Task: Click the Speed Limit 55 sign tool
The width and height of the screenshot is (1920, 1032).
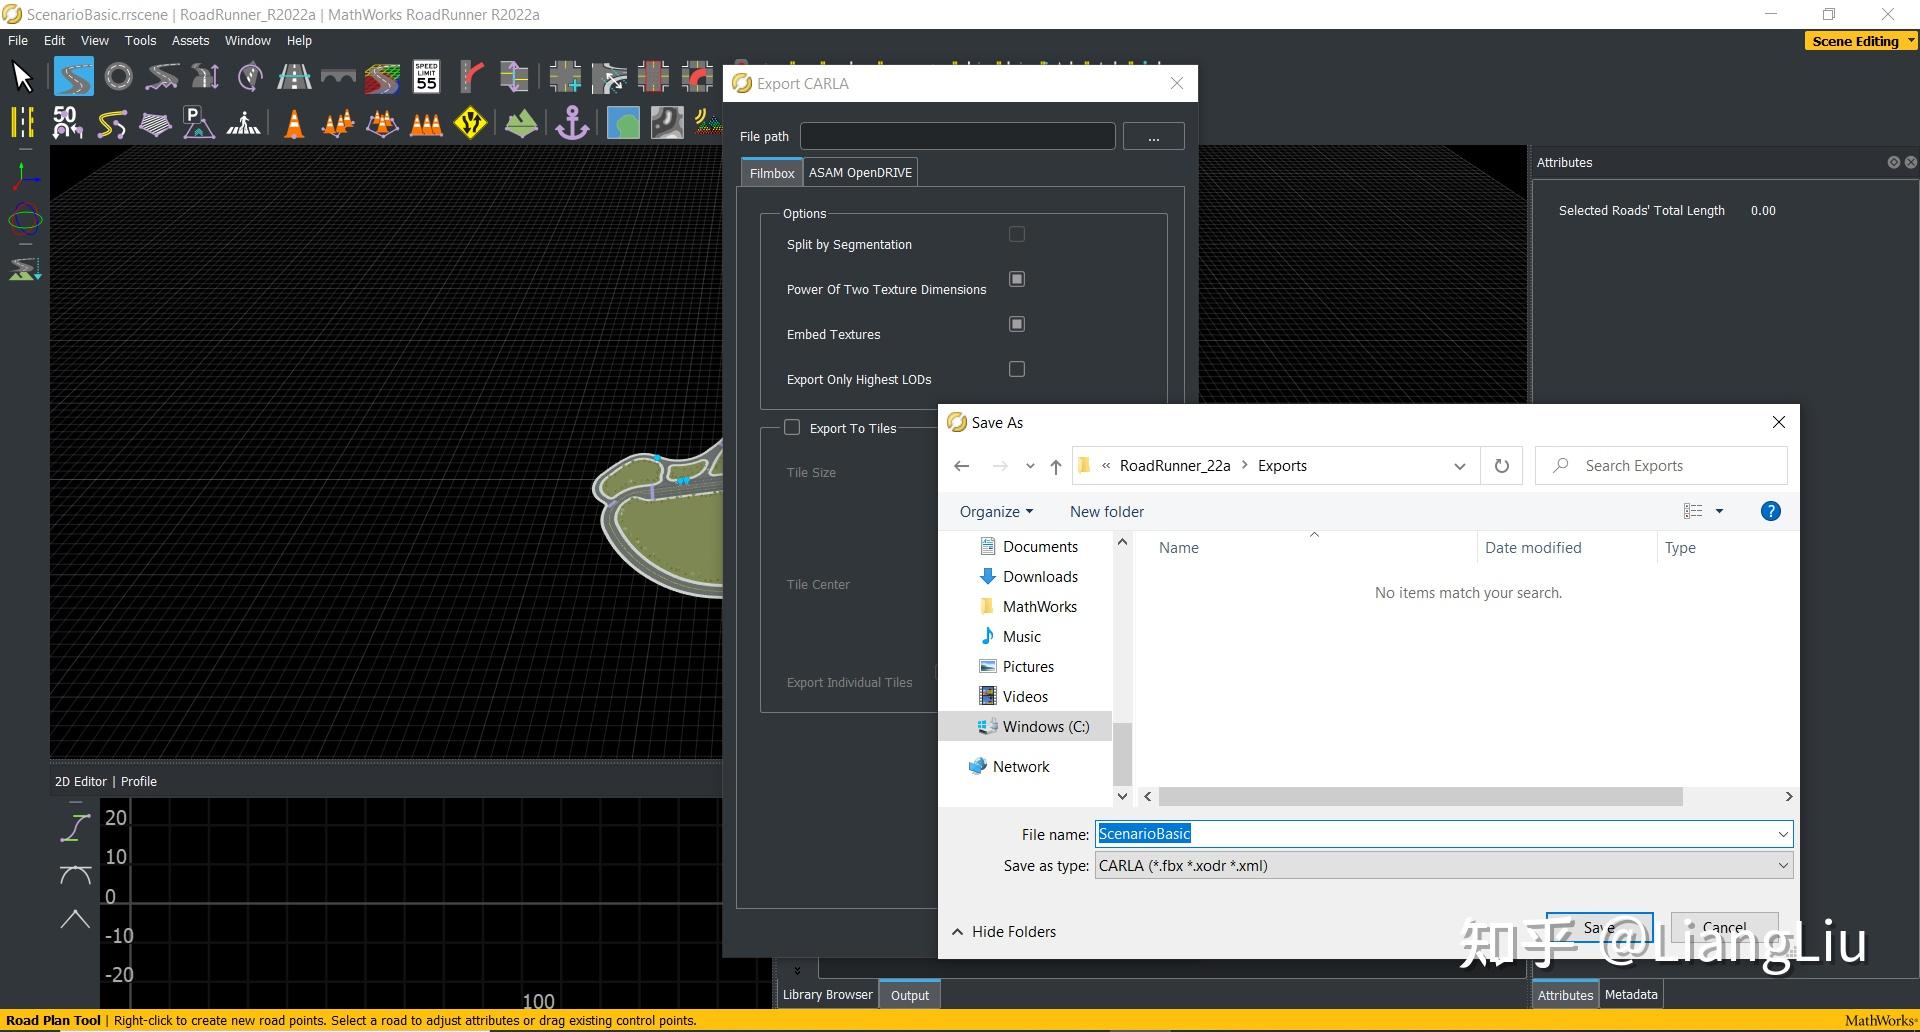Action: (427, 77)
